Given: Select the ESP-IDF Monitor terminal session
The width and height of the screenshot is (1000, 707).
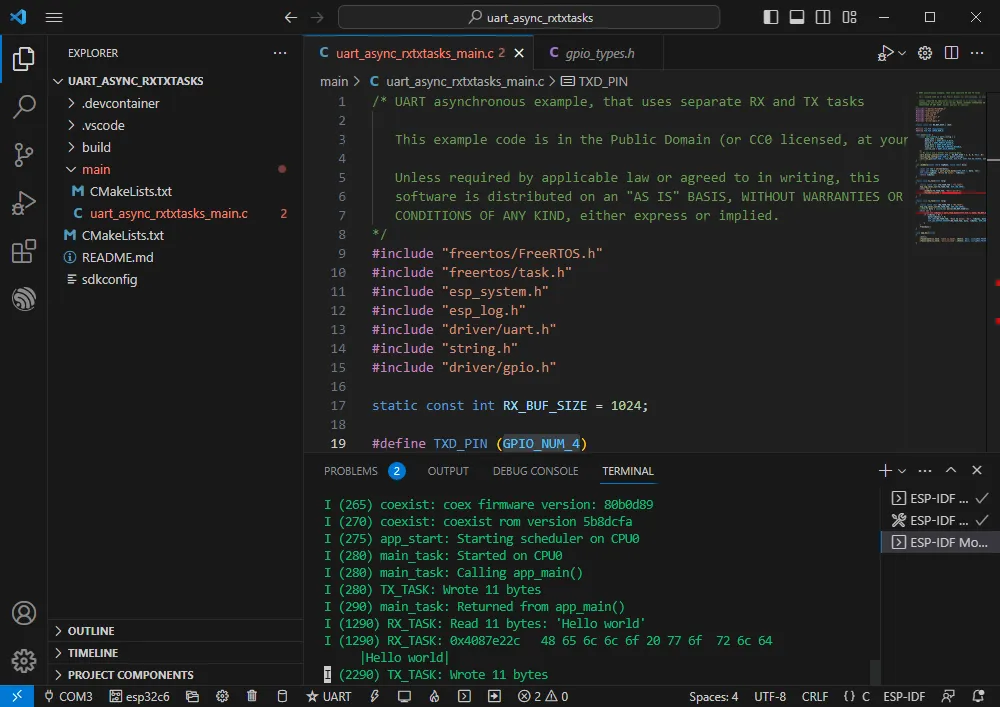Looking at the screenshot, I should point(938,542).
